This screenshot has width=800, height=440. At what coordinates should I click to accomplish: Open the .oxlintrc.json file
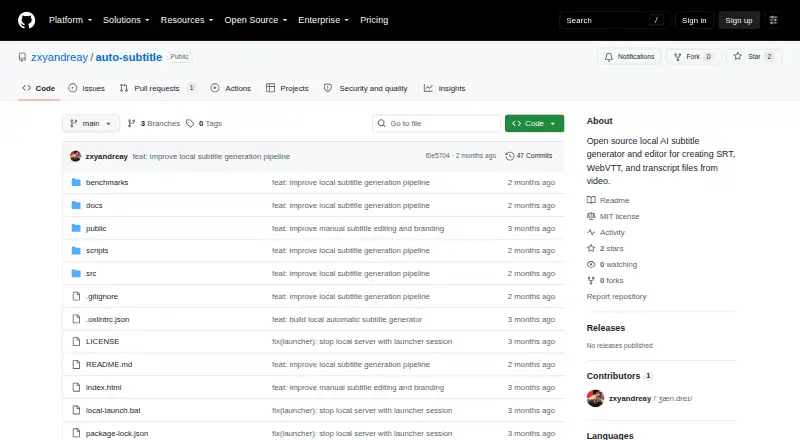[108, 320]
